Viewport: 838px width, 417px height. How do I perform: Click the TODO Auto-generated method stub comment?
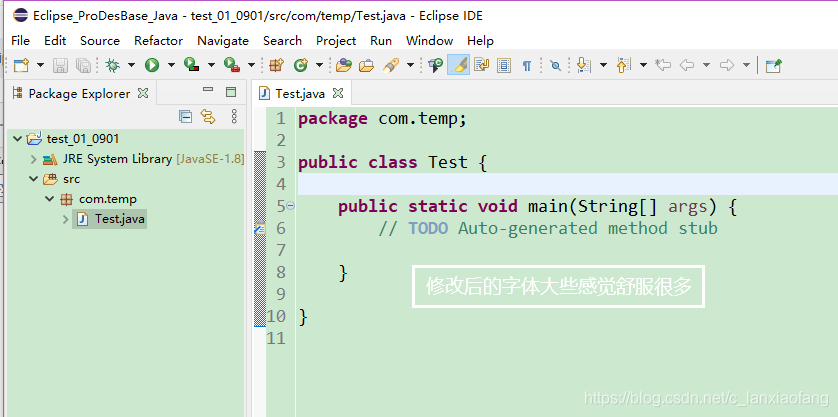point(548,228)
